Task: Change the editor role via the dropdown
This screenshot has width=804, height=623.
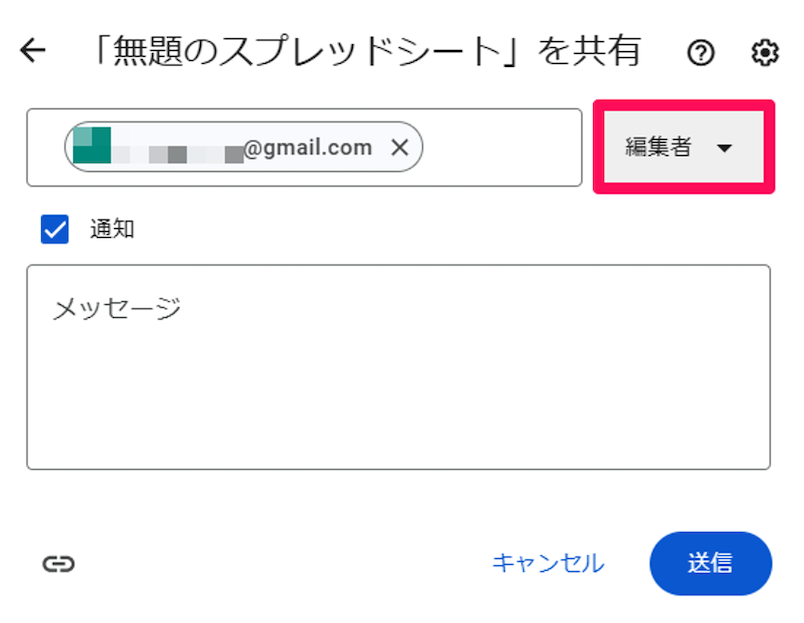Action: point(683,147)
